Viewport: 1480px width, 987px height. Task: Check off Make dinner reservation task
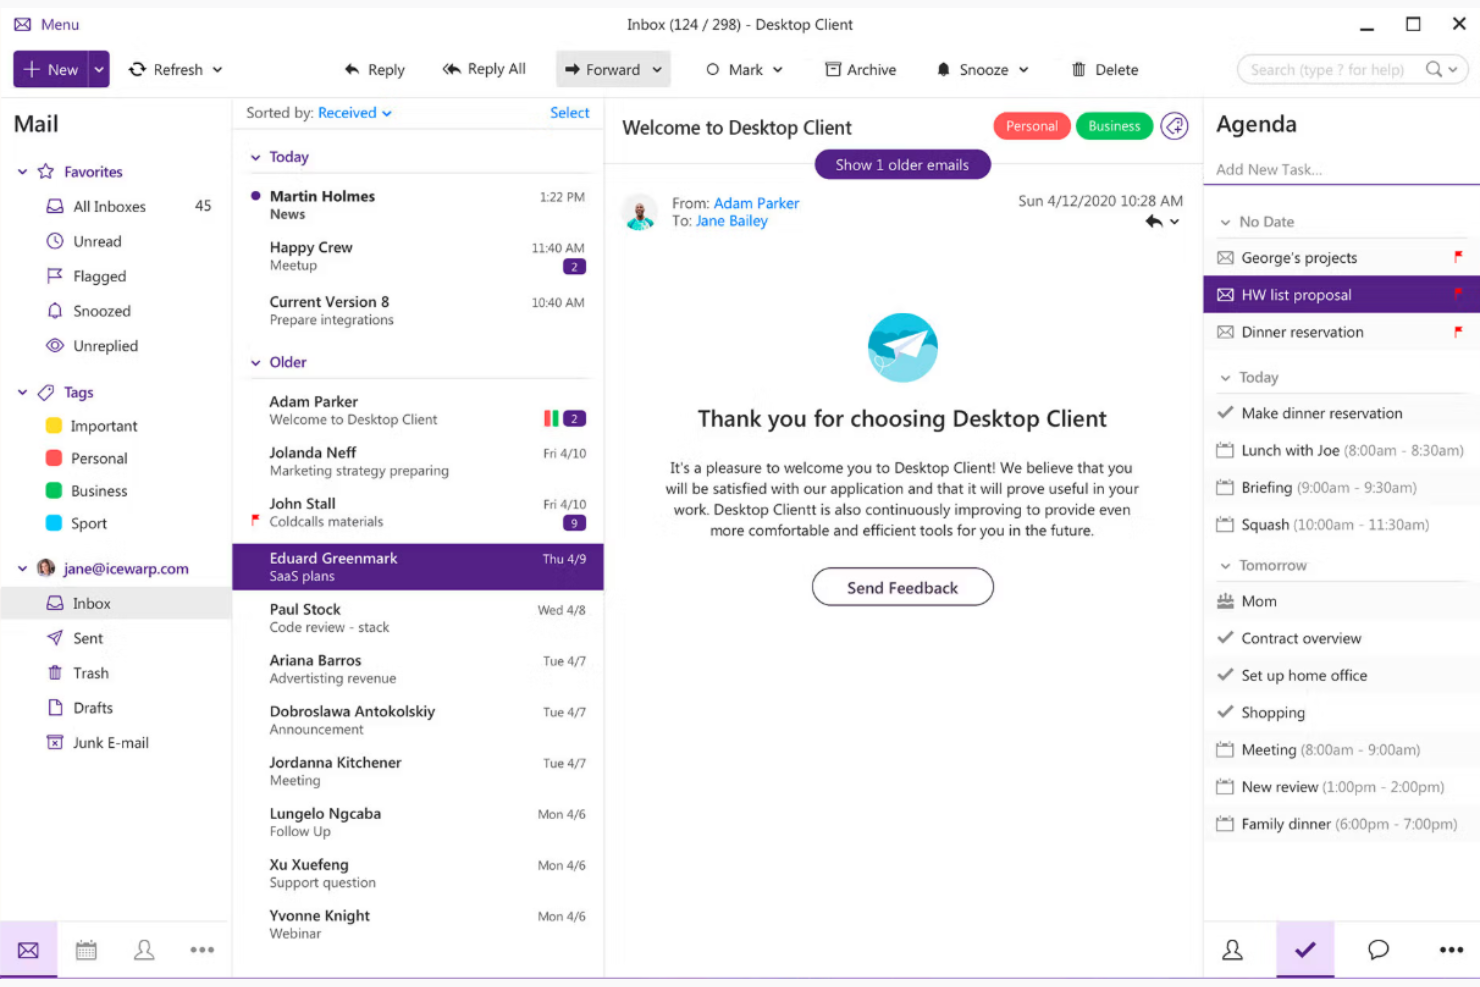(x=1225, y=412)
